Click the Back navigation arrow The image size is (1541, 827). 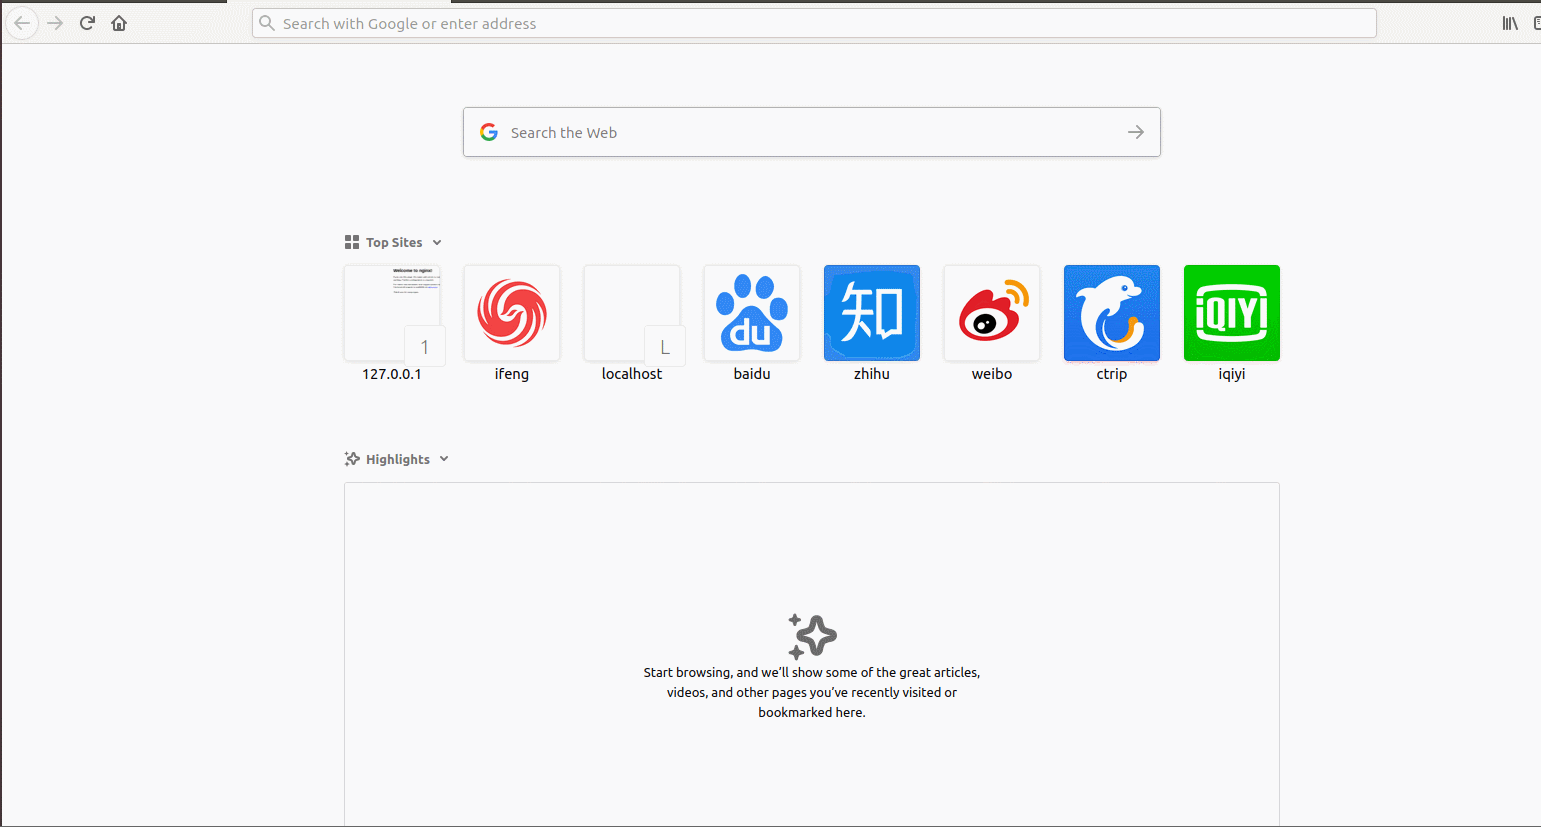pos(22,23)
